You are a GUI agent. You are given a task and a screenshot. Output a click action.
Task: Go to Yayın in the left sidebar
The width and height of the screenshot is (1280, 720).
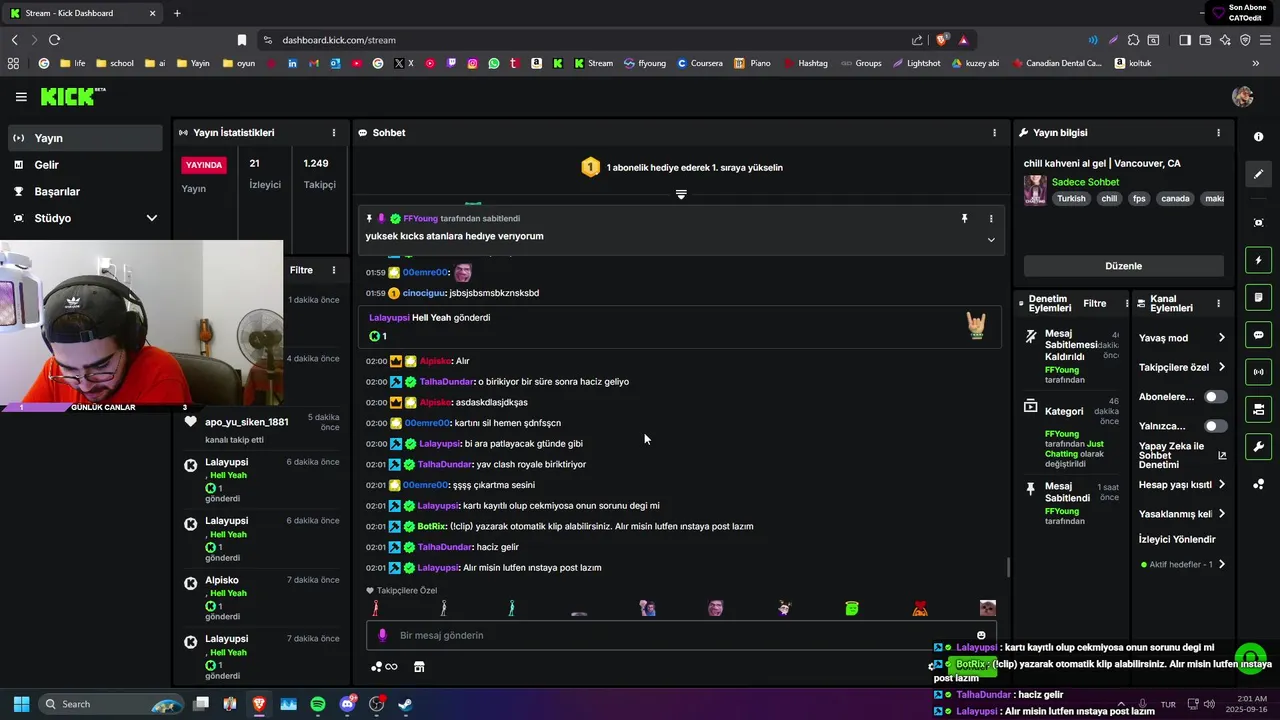[x=84, y=138]
